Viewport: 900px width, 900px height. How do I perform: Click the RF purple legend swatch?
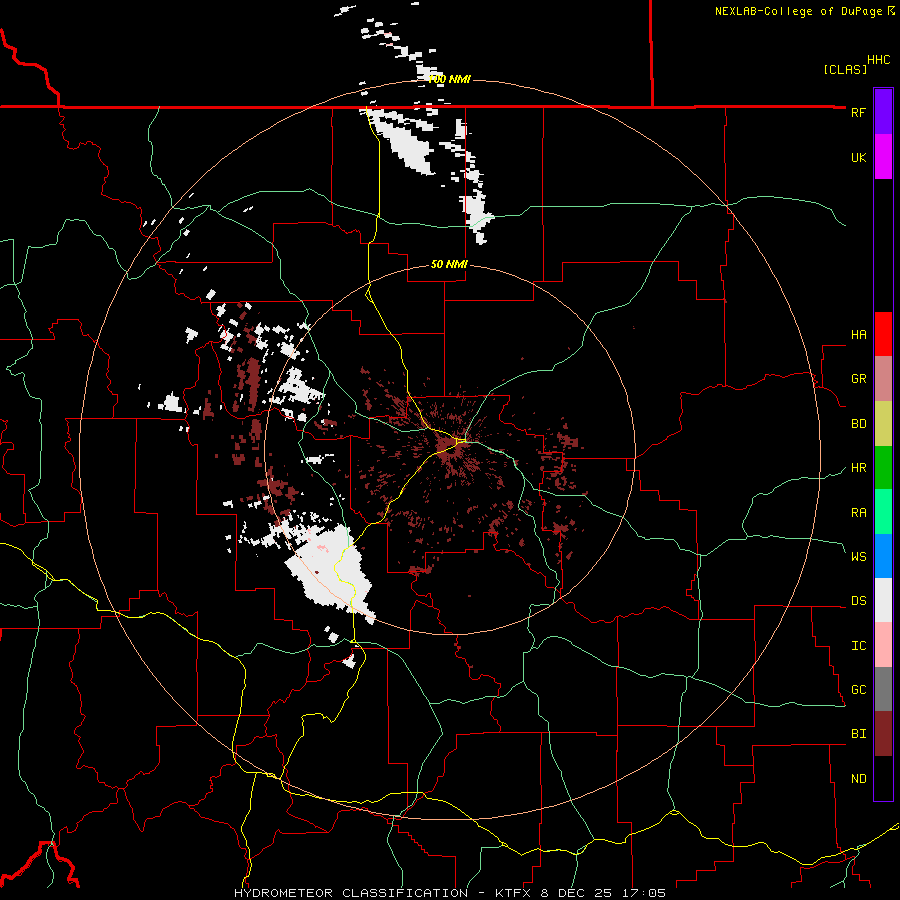883,112
